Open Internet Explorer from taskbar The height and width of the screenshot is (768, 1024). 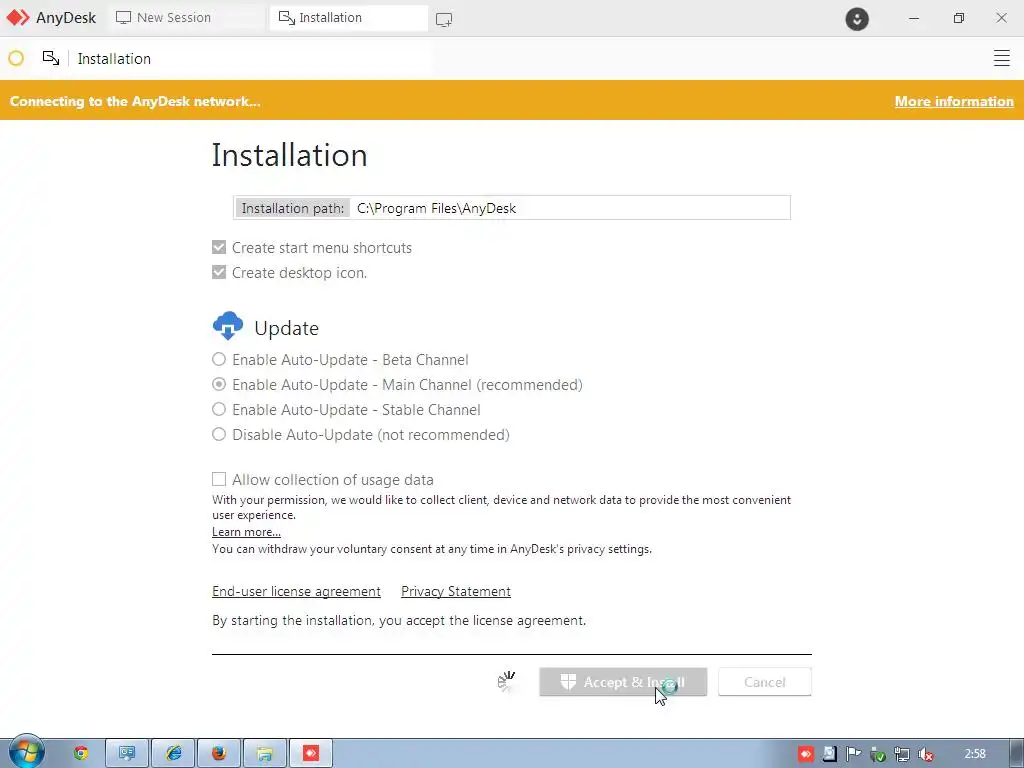click(x=174, y=754)
